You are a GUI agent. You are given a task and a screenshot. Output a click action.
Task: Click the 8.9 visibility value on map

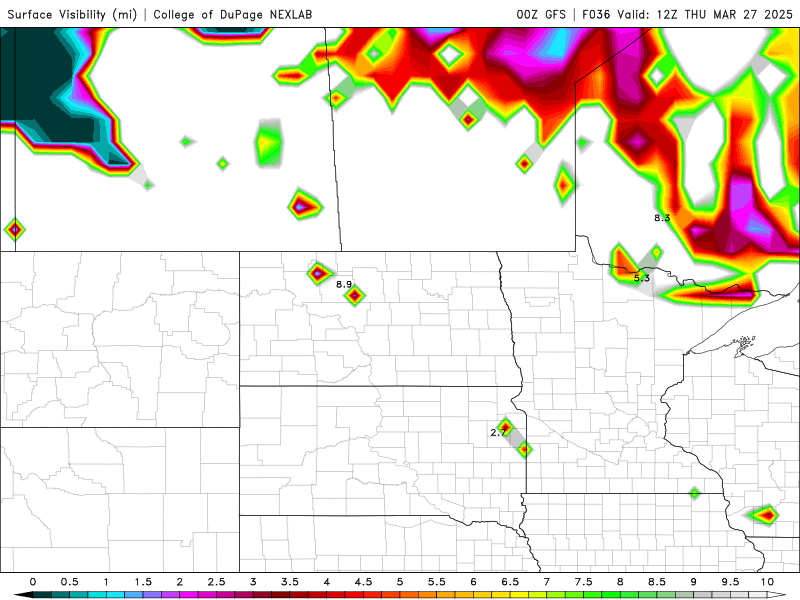point(344,284)
